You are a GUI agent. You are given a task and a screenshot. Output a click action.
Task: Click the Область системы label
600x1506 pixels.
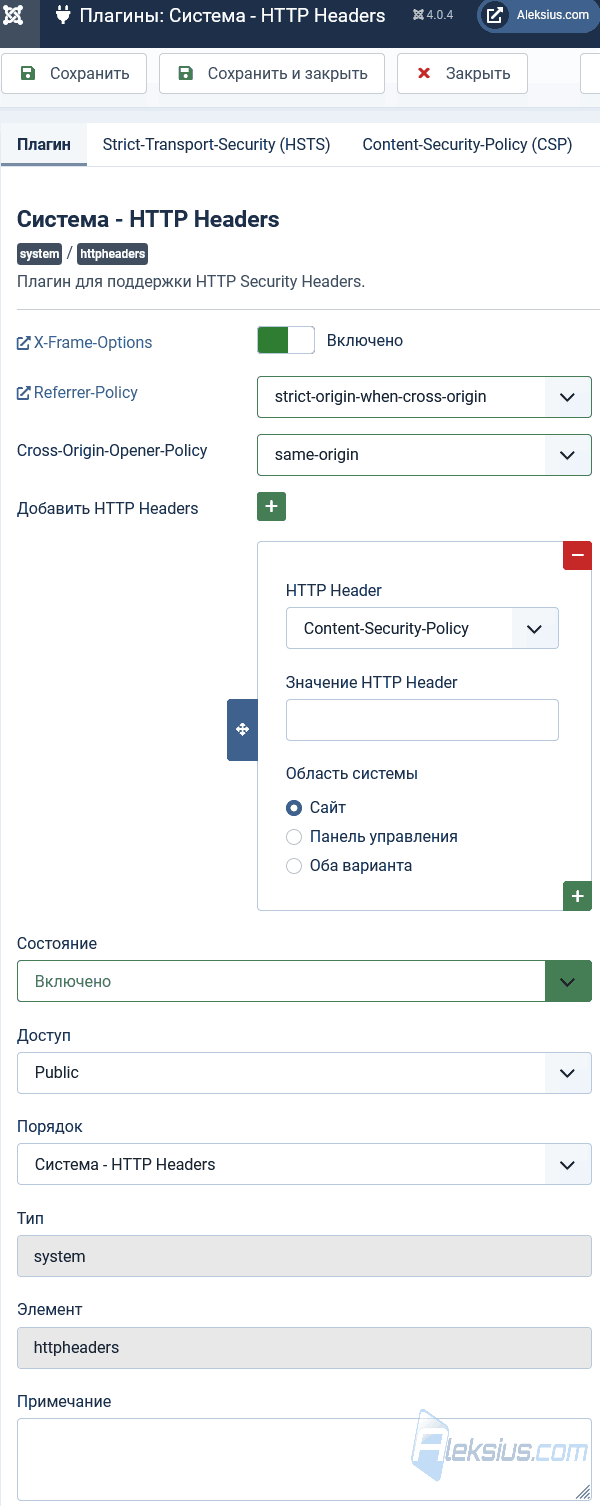(352, 773)
